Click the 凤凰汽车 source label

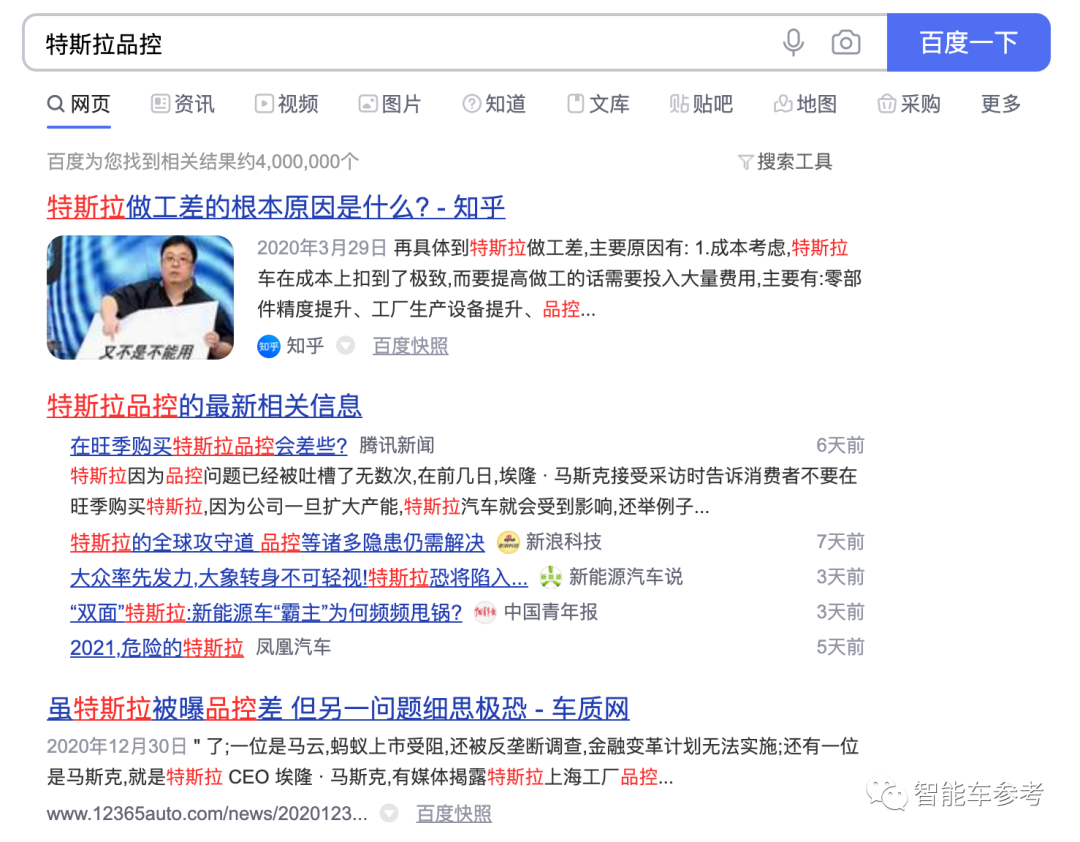coord(293,647)
